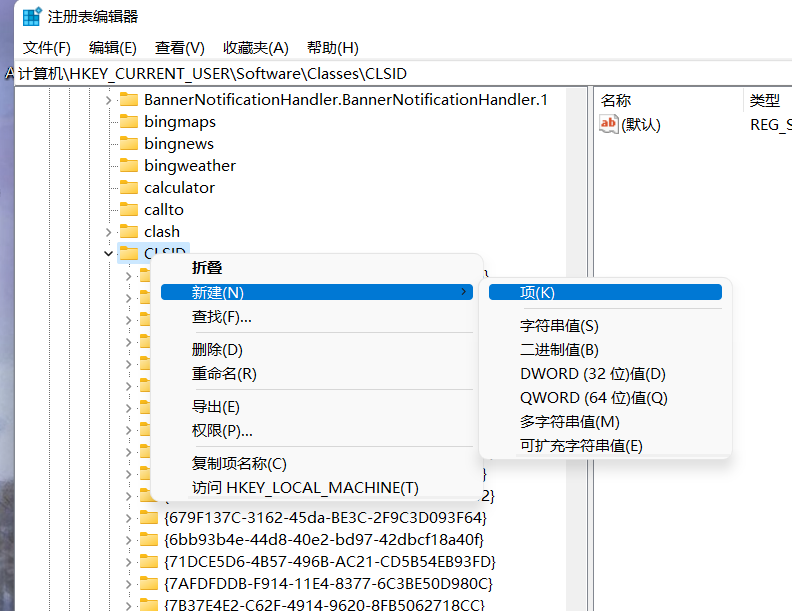Click the bingweather folder icon

click(x=129, y=166)
